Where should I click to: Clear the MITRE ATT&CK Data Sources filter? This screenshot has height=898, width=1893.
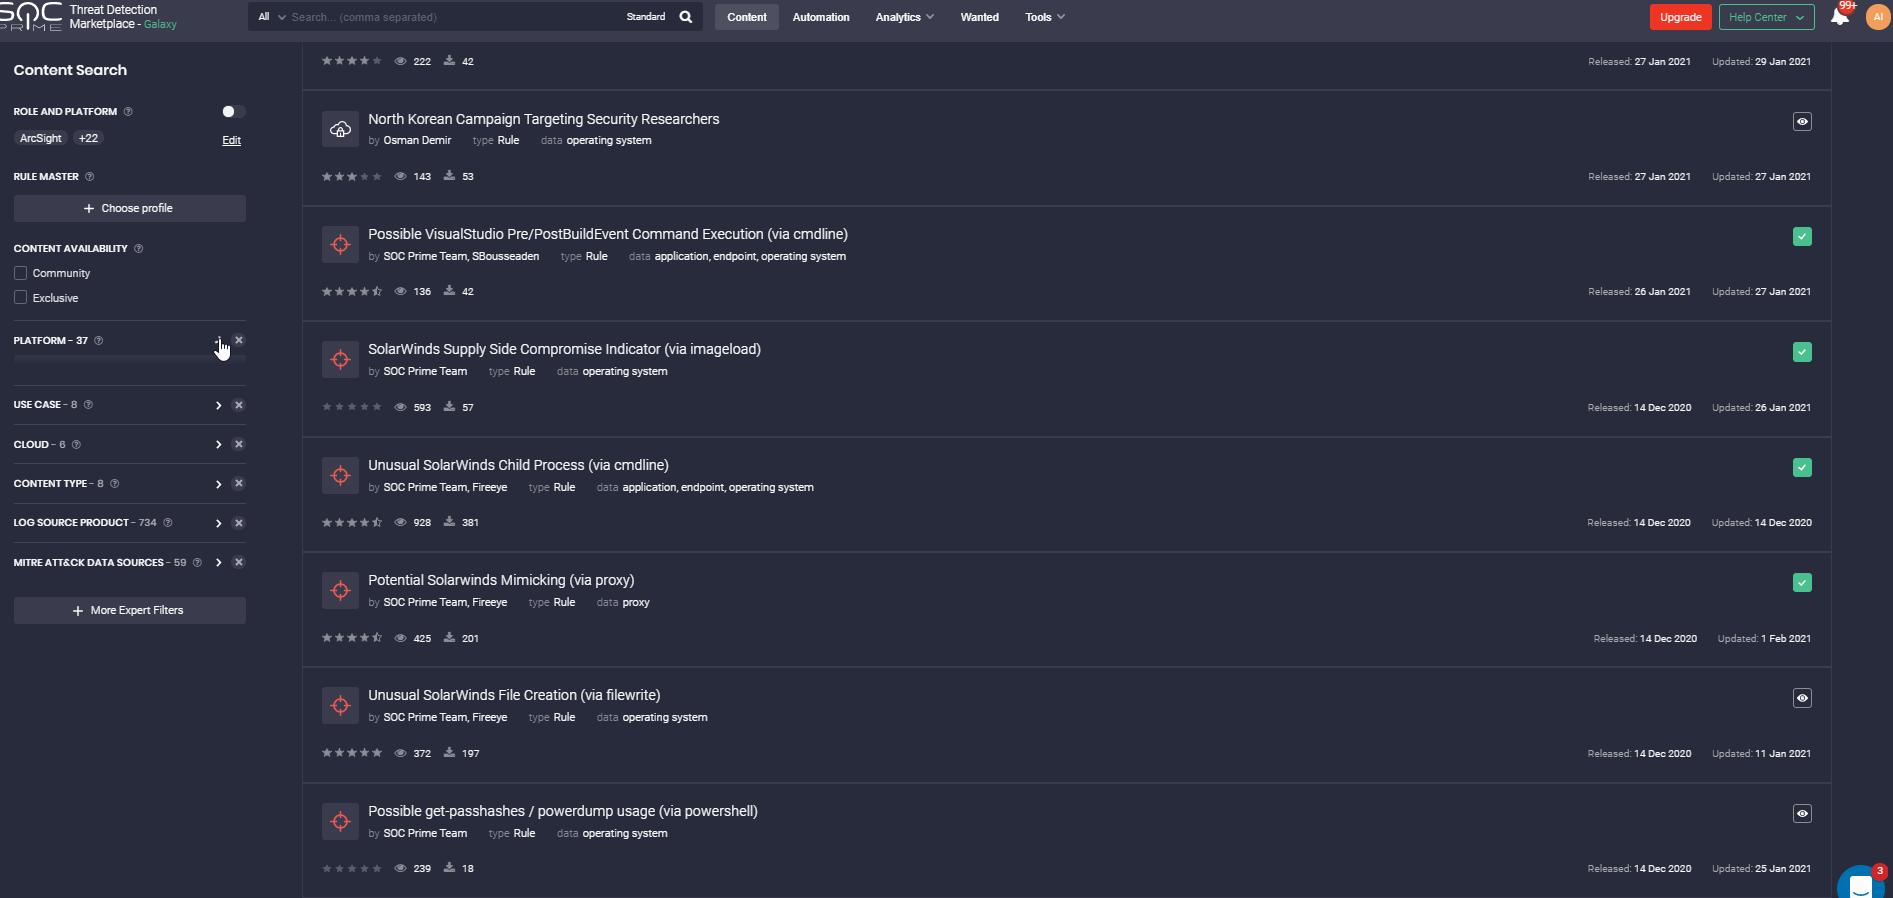pyautogui.click(x=239, y=562)
